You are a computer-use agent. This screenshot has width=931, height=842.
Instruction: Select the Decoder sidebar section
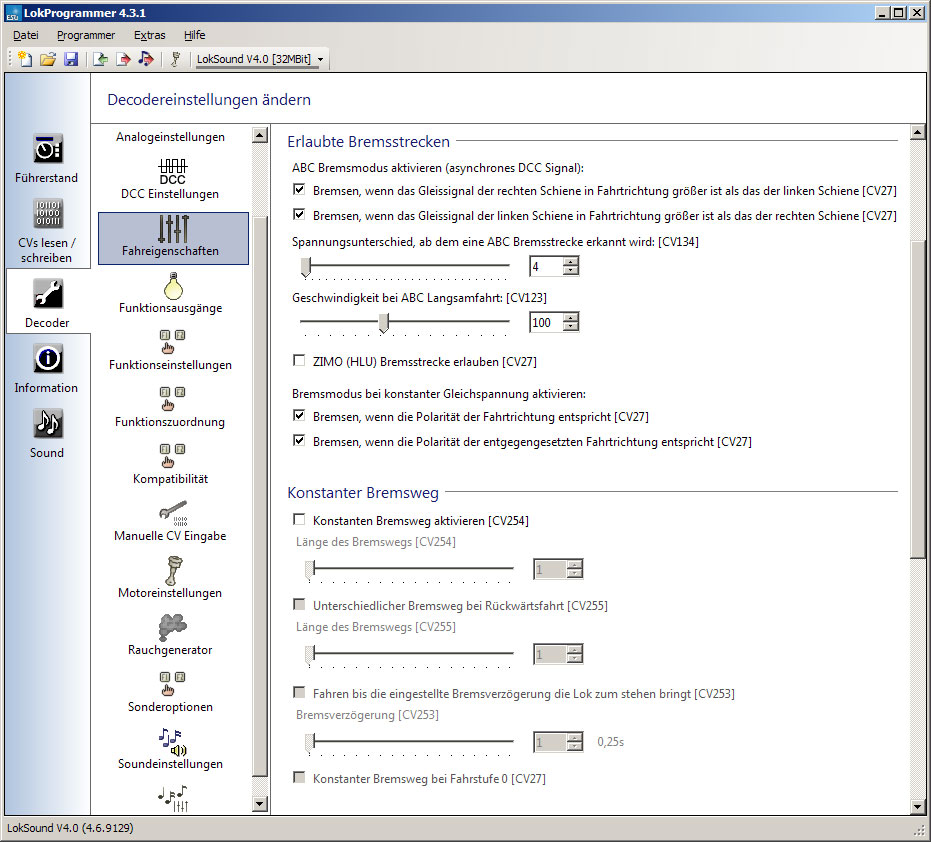click(x=48, y=303)
